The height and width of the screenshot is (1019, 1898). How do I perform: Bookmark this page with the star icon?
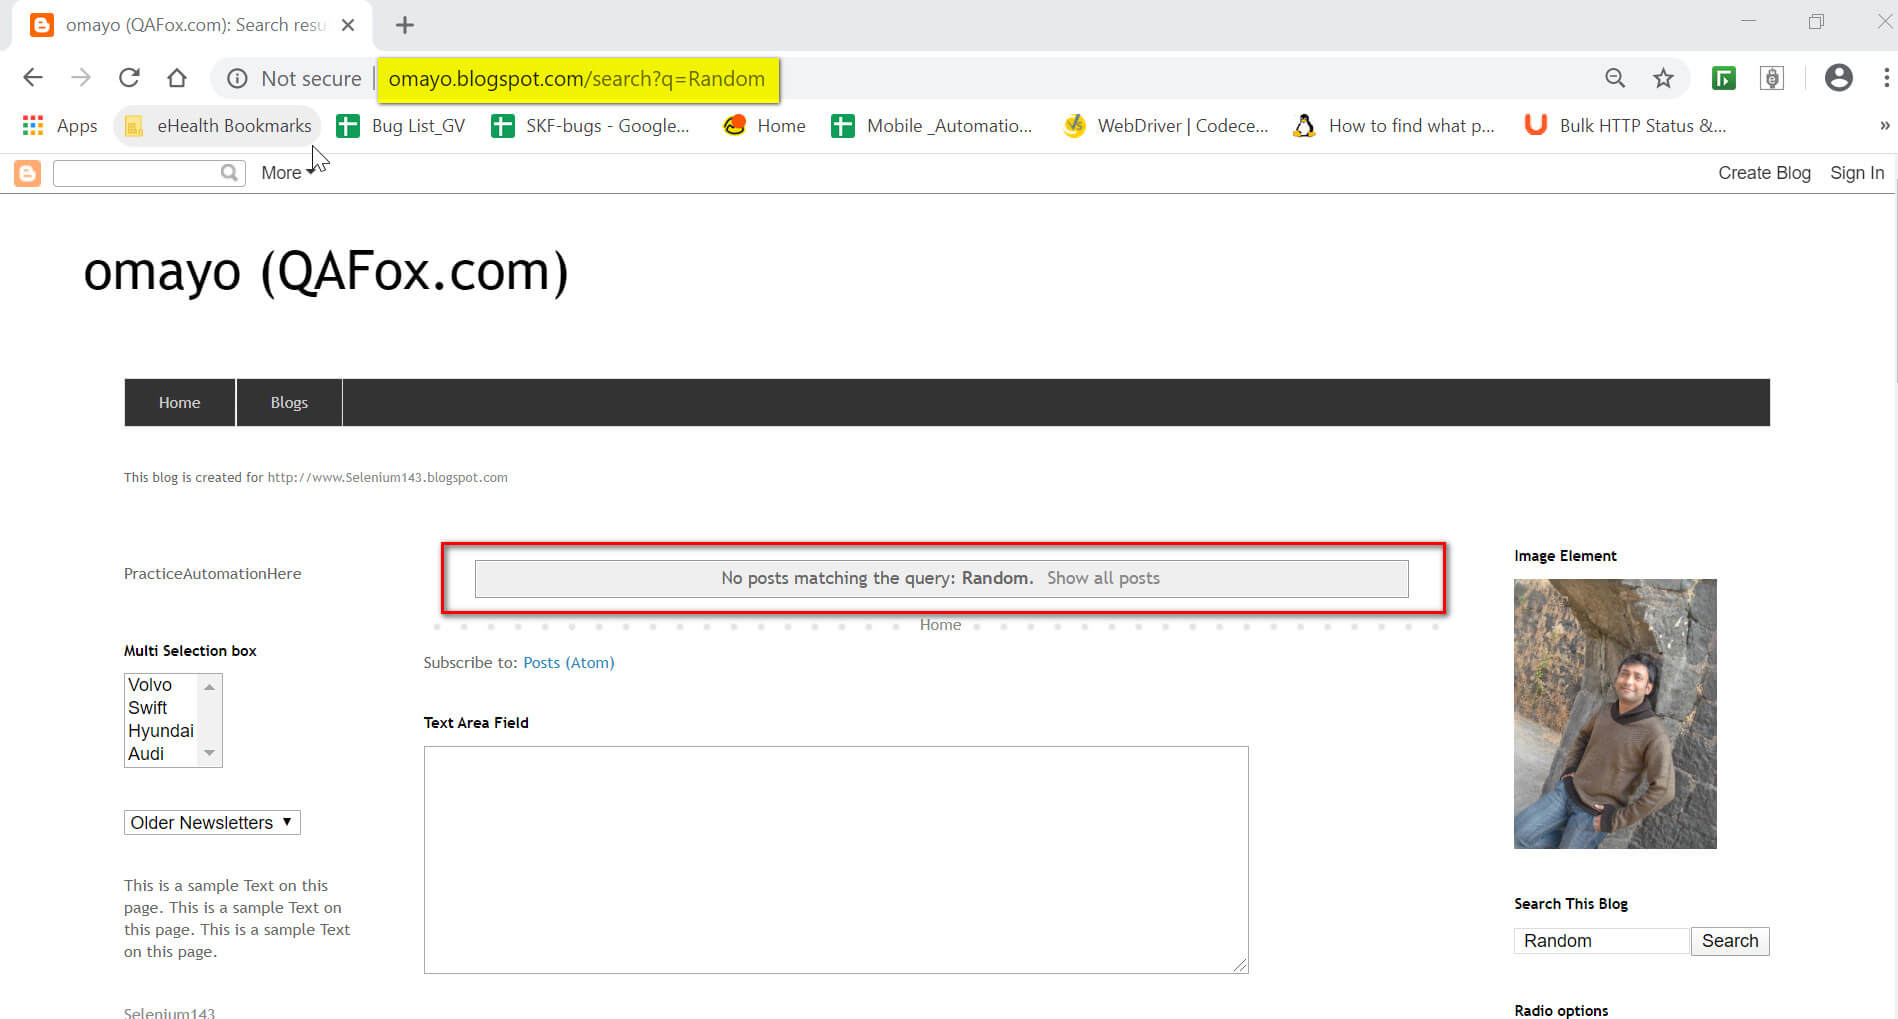1663,78
